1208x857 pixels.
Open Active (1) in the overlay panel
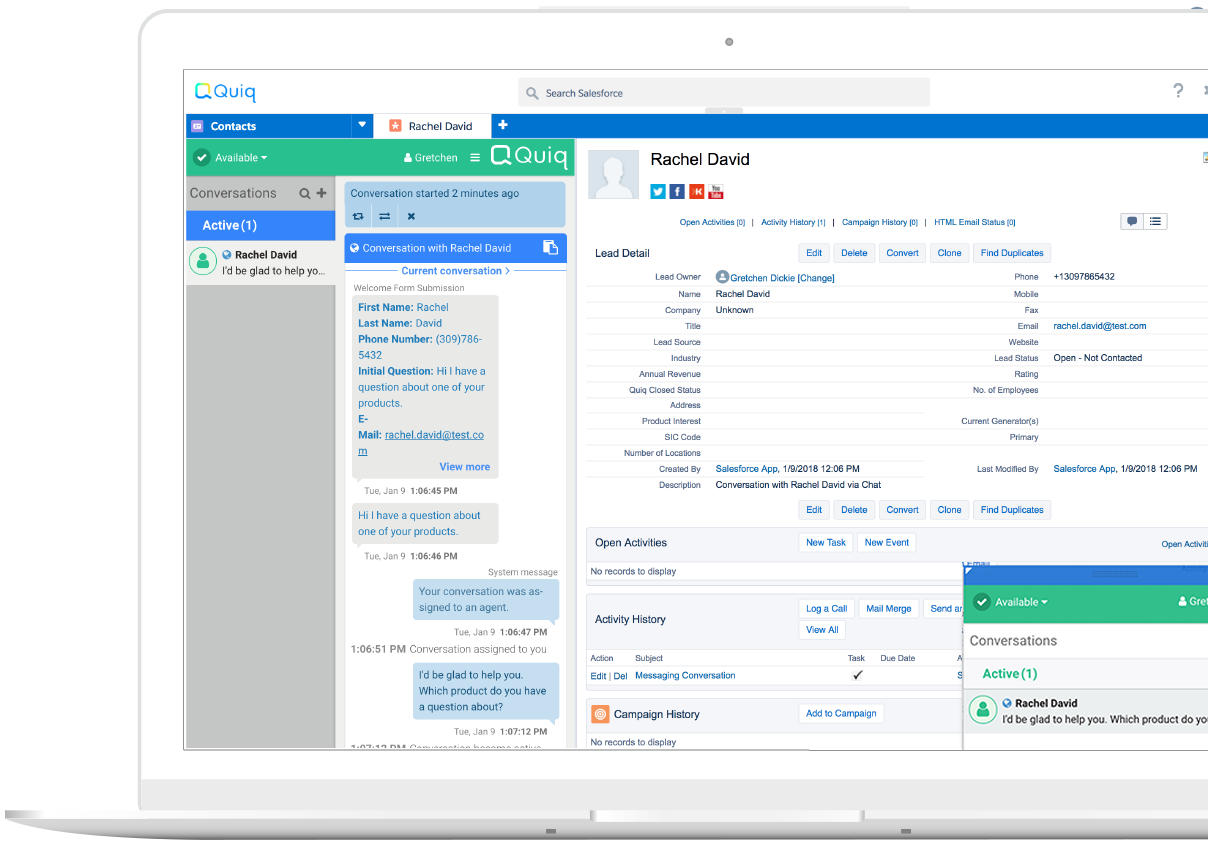1010,674
